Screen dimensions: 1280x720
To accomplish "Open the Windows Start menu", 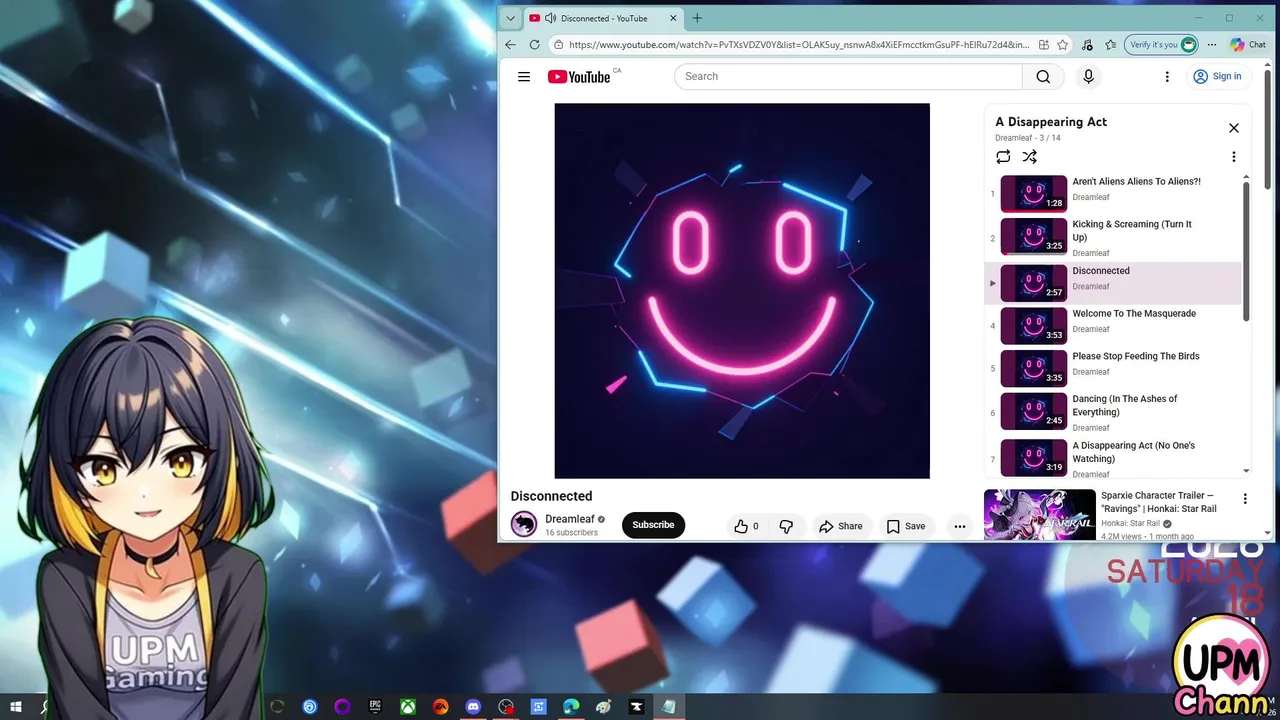I will pos(16,707).
